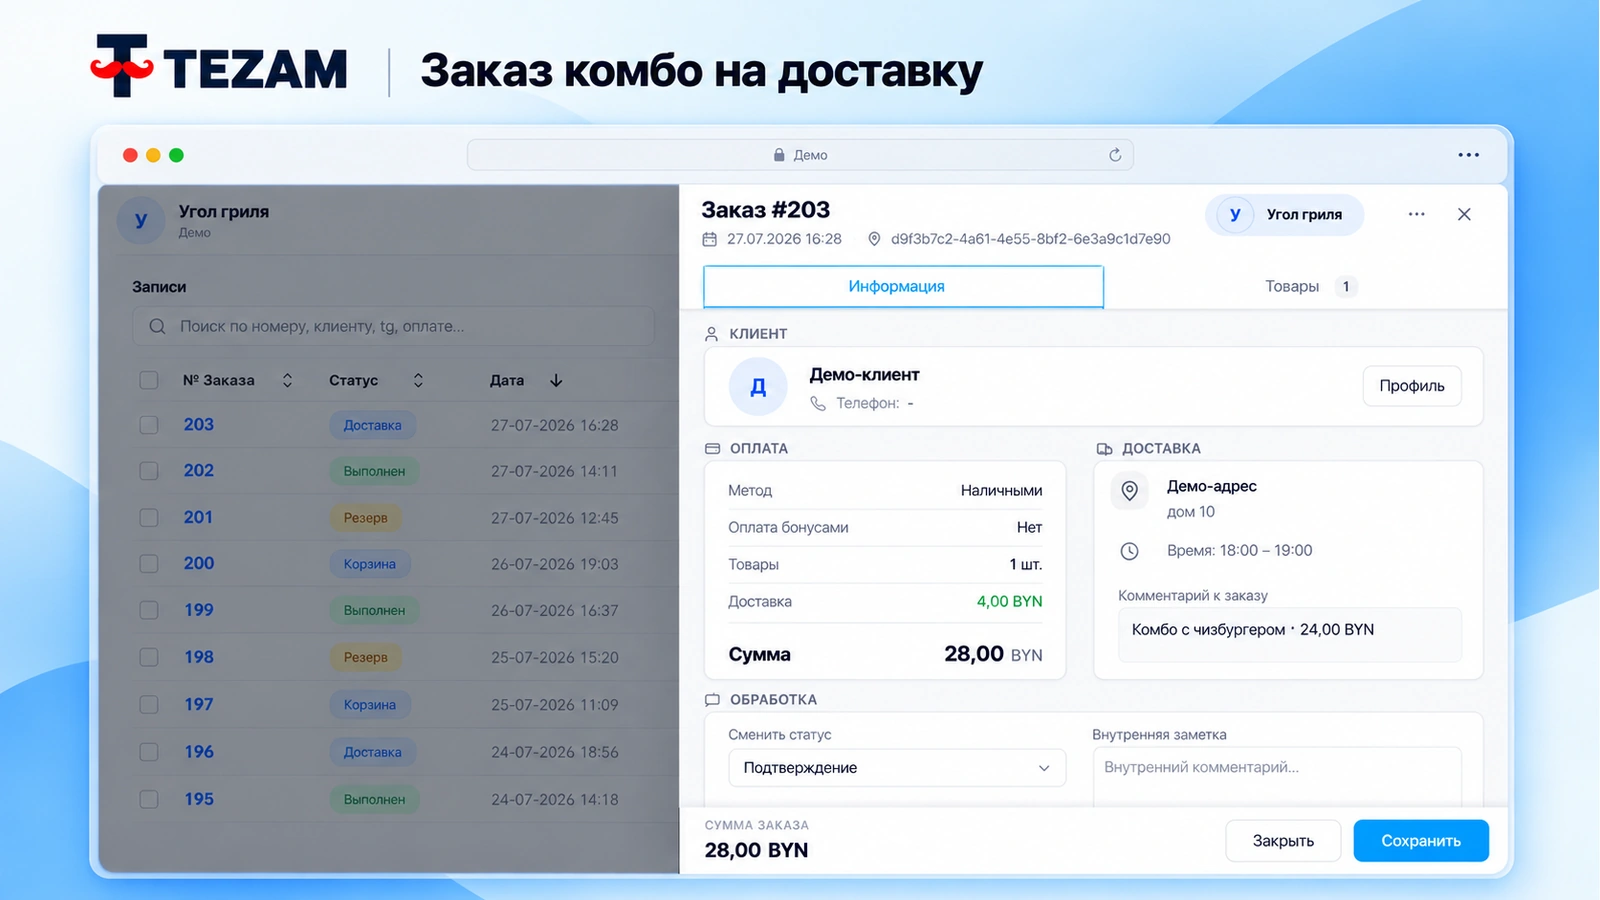Check the box for order 202
The image size is (1600, 900).
coord(149,471)
